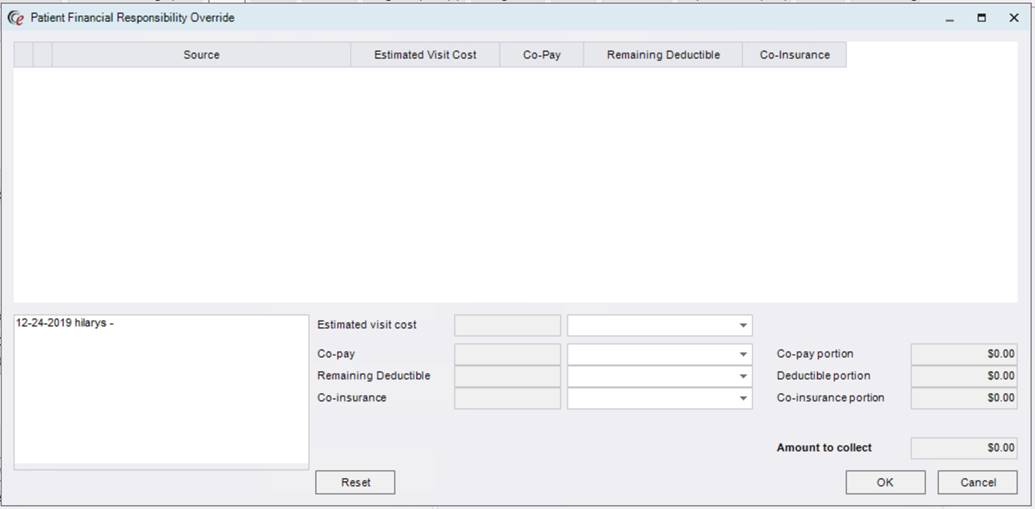
Task: Sort by Estimated Visit Cost column header
Action: tap(425, 55)
